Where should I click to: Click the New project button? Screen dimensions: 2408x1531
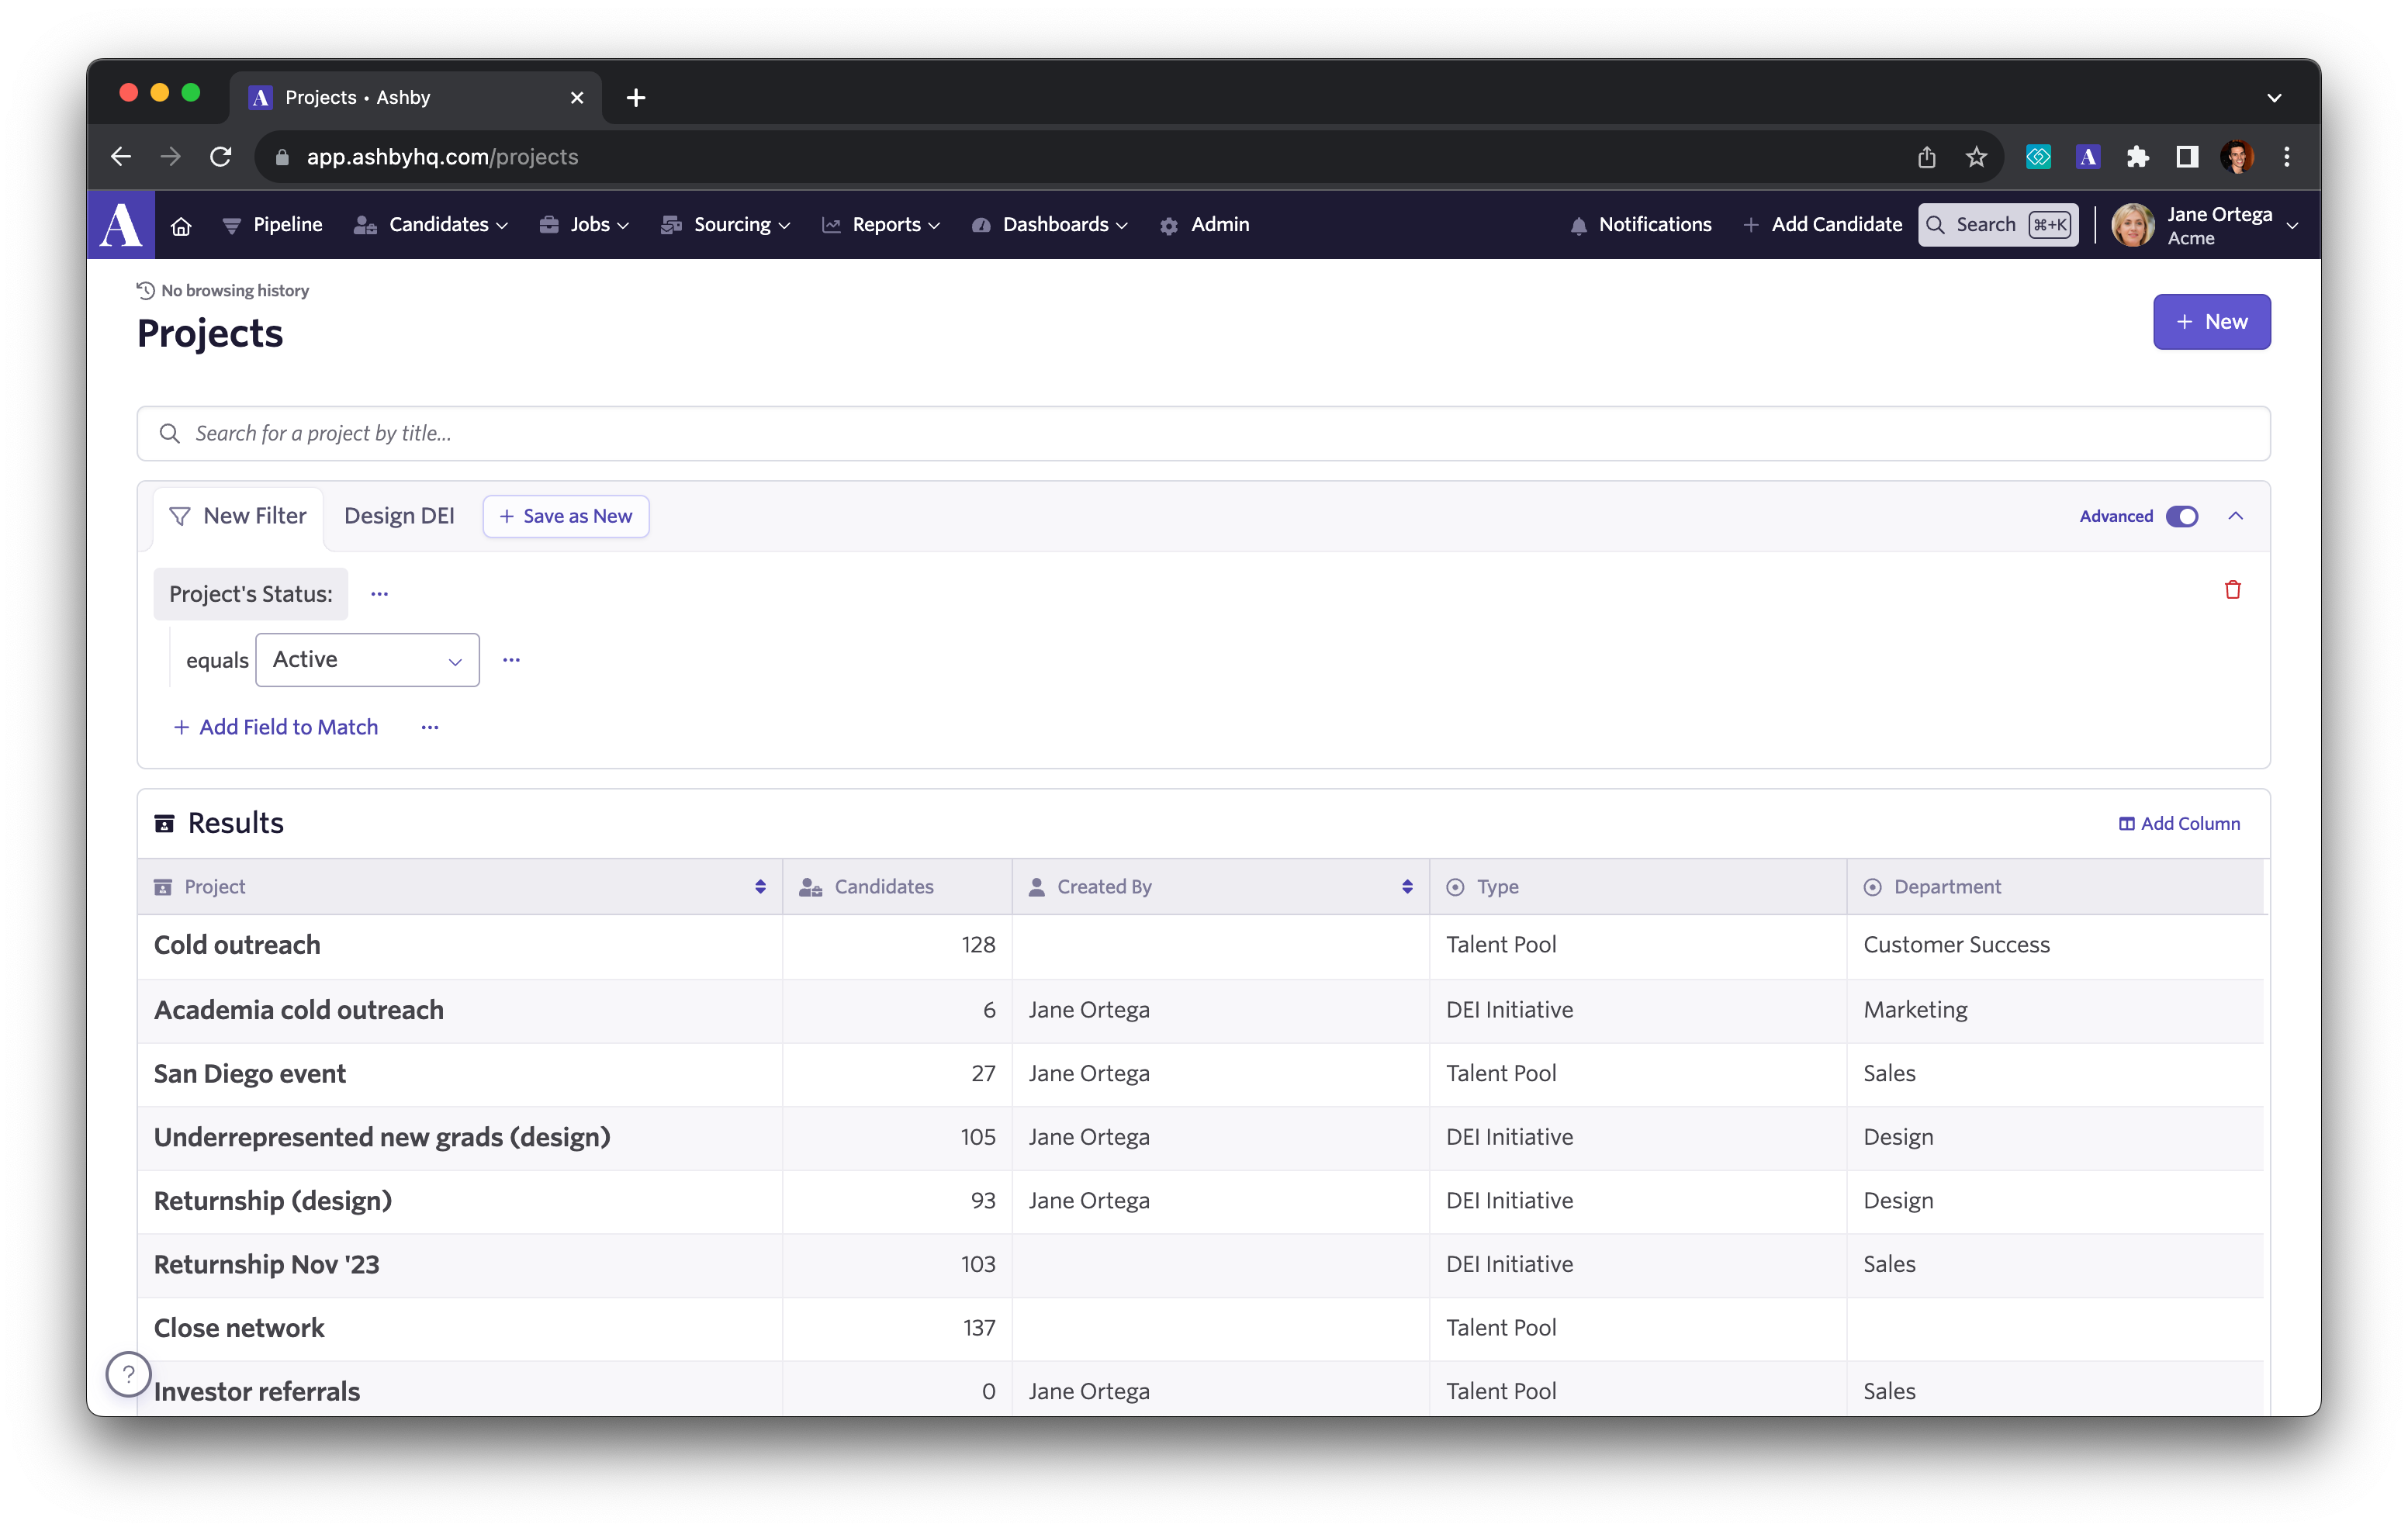2211,322
